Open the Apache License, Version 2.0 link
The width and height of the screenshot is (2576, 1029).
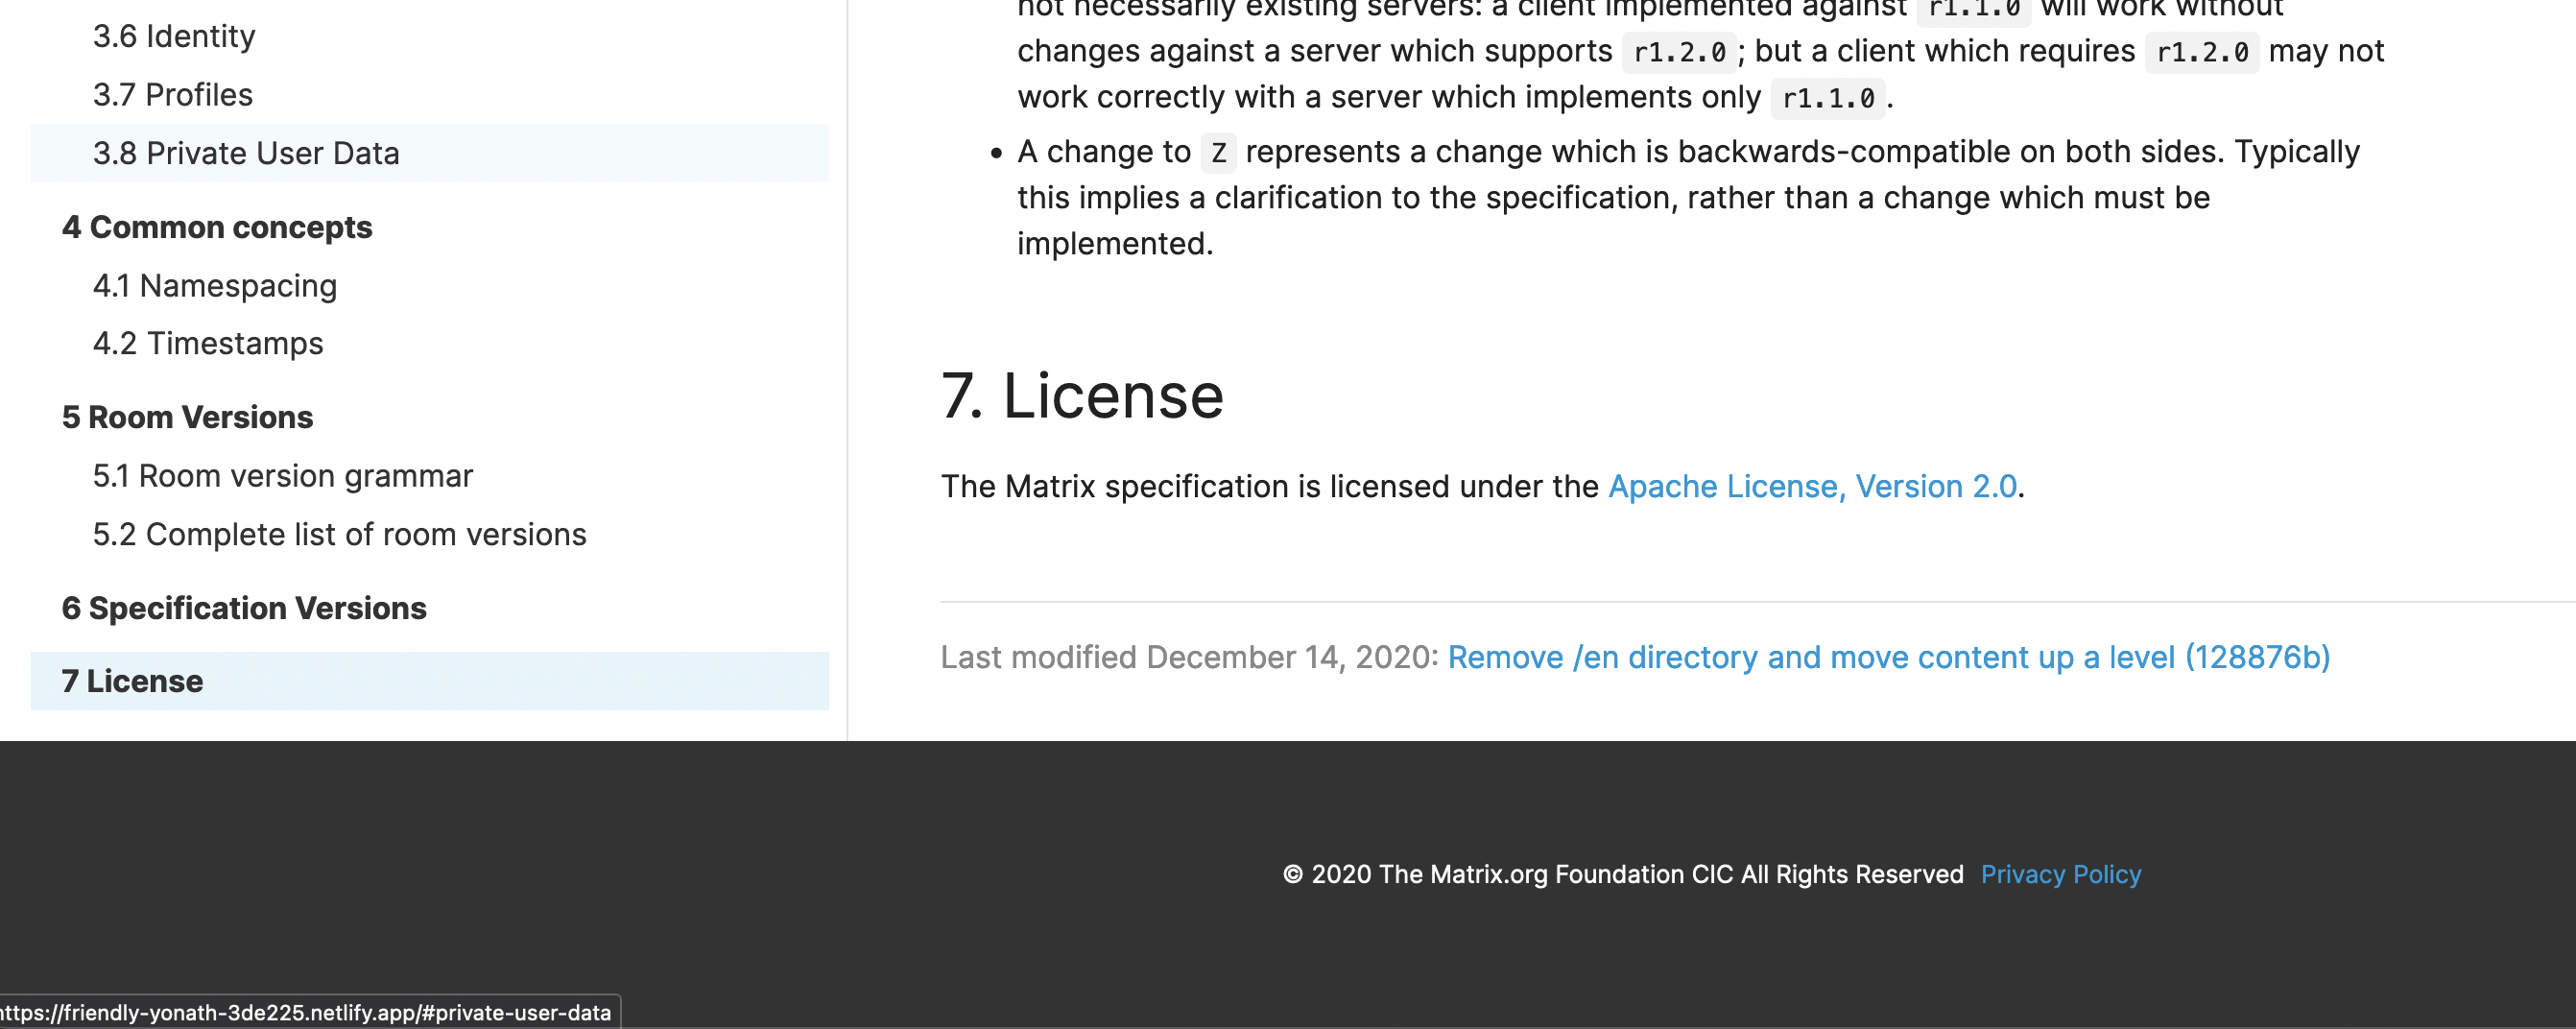point(1812,486)
